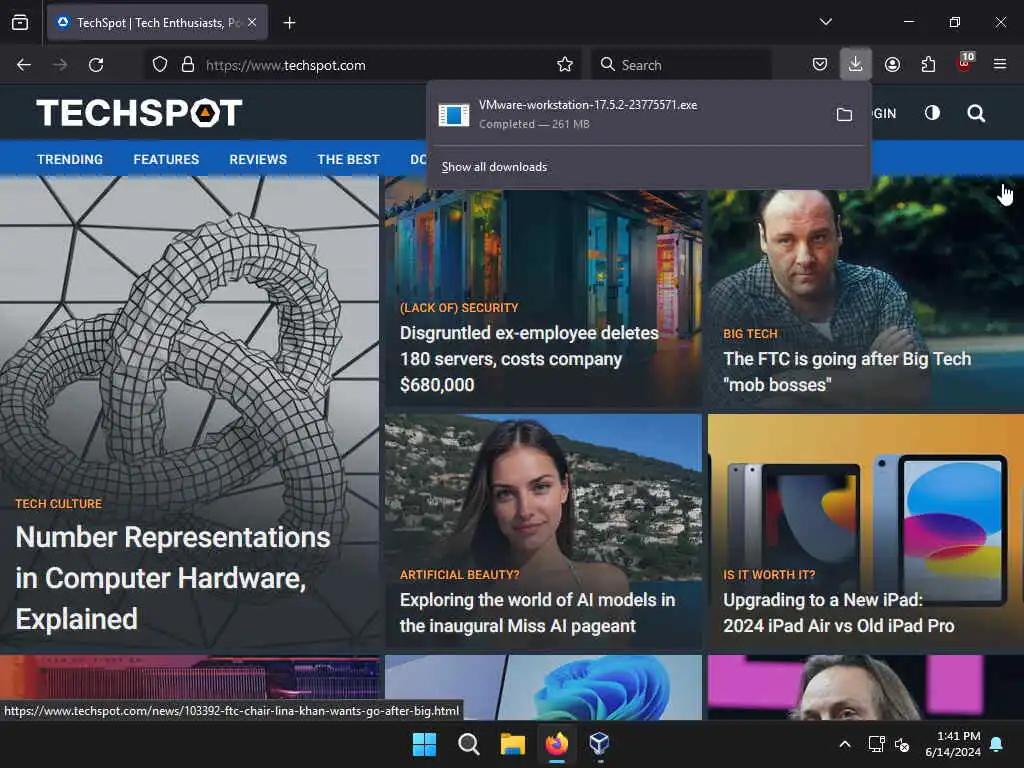This screenshot has width=1024, height=768.
Task: Open Firefox account icon
Action: [892, 65]
